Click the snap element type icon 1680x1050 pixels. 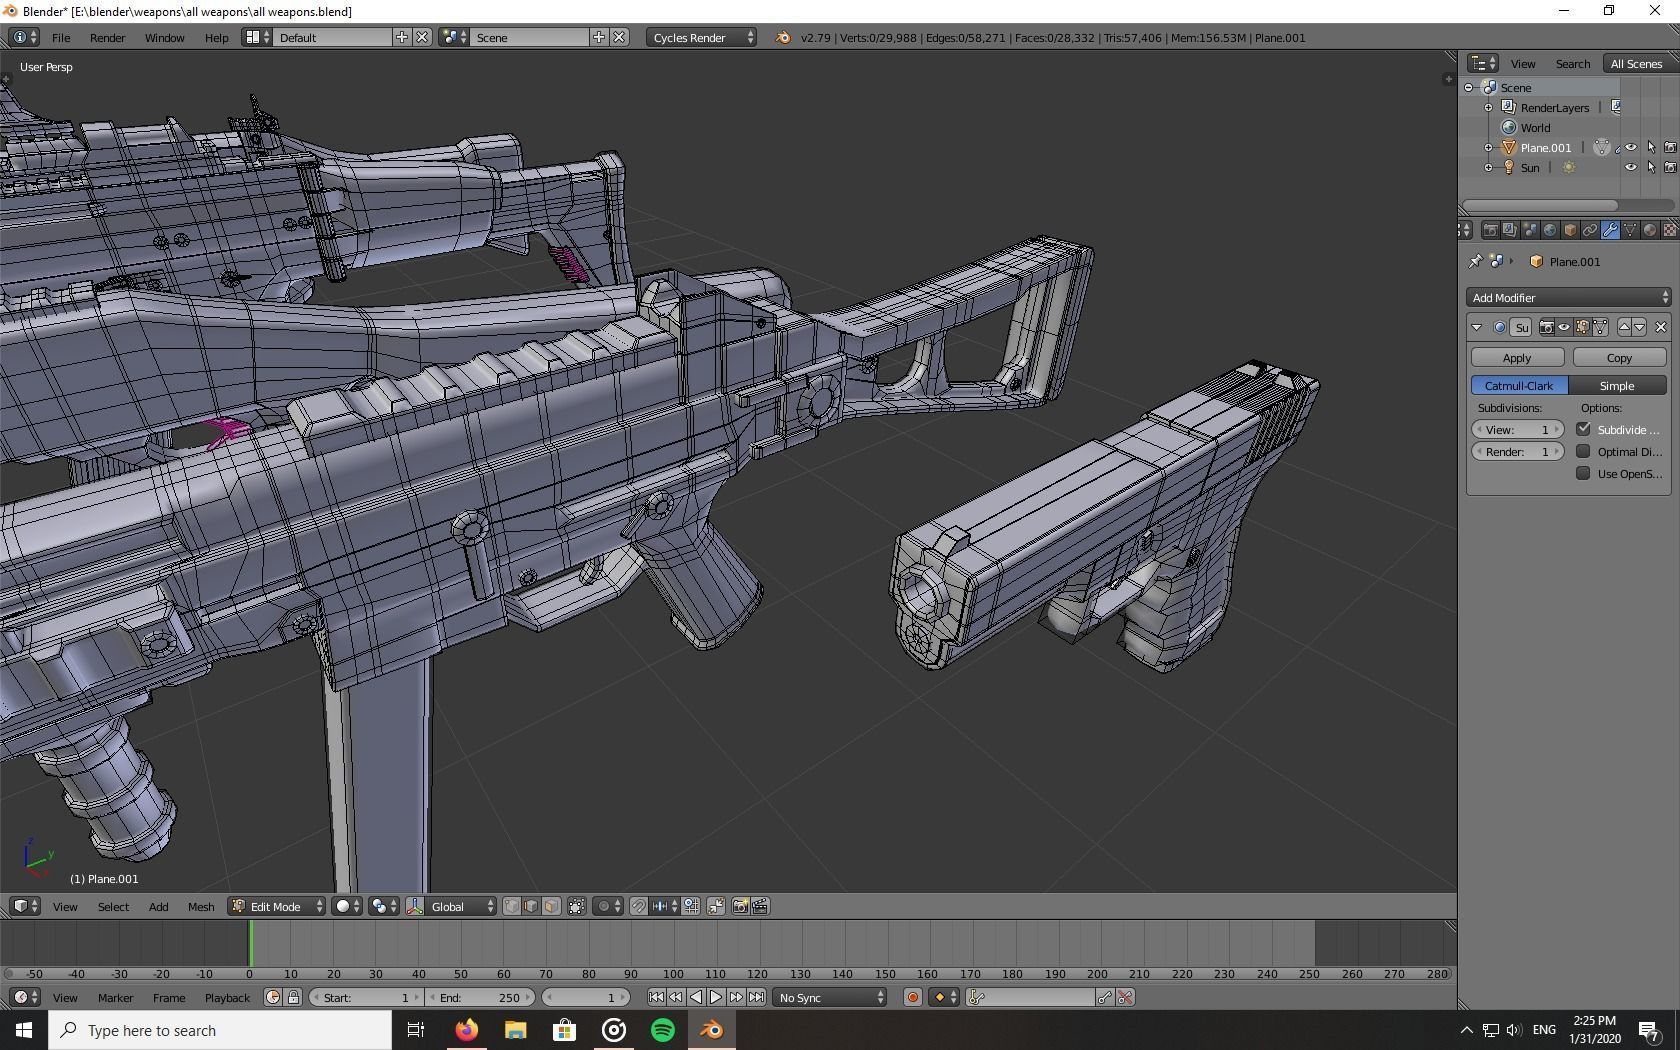[664, 906]
